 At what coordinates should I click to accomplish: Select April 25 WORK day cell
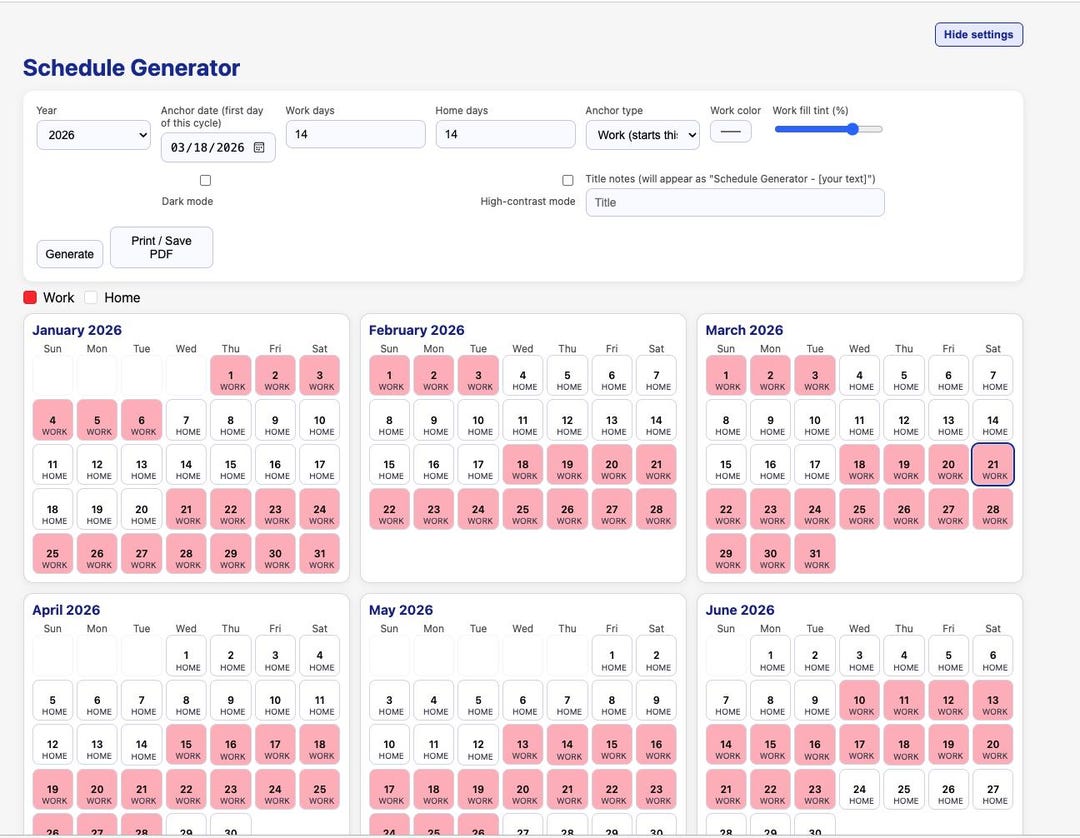tap(320, 789)
